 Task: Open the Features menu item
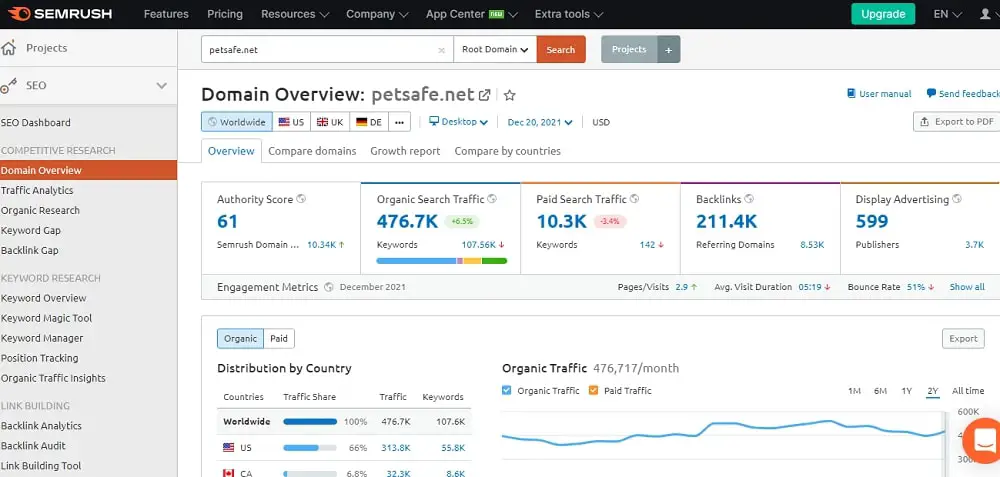(x=167, y=14)
